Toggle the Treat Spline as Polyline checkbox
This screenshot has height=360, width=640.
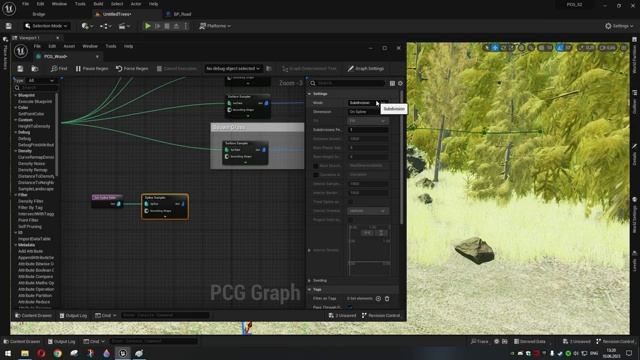[350, 202]
